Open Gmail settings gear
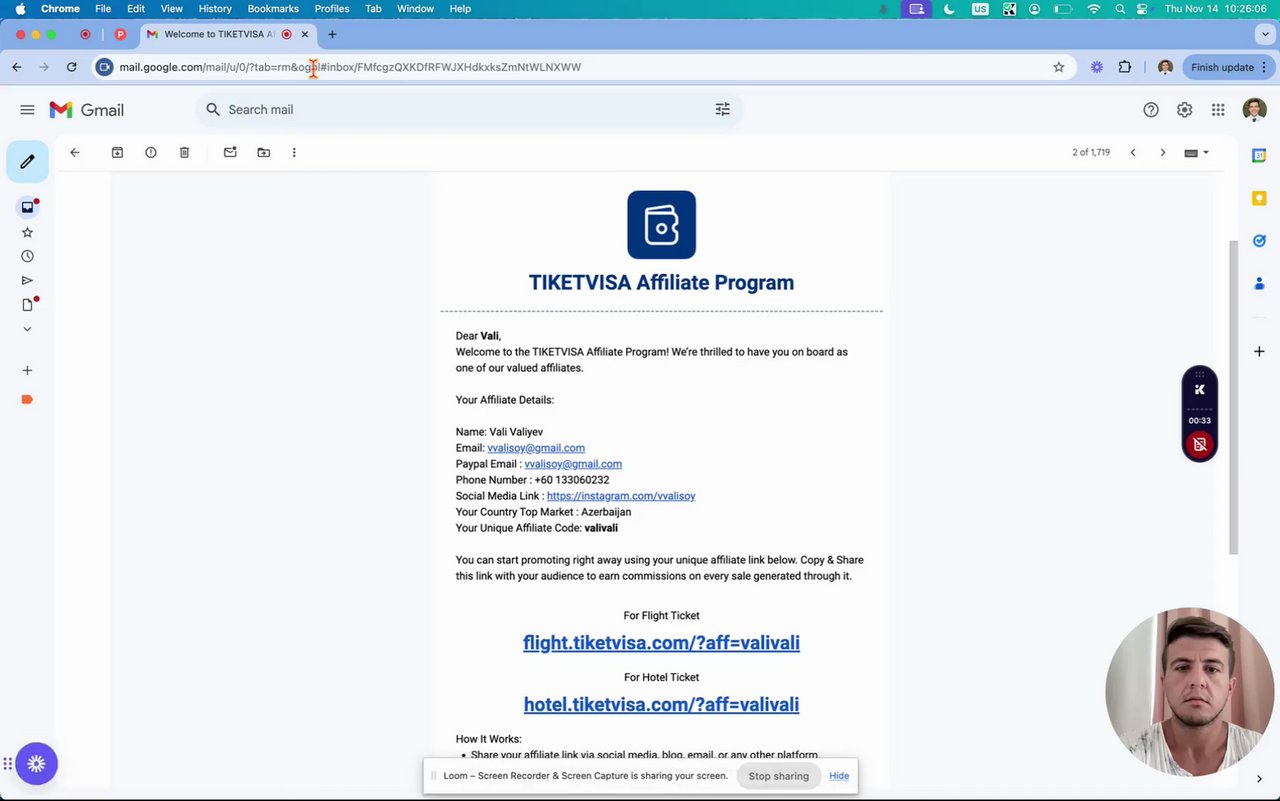Screen dimensions: 1280x801 1184,110
